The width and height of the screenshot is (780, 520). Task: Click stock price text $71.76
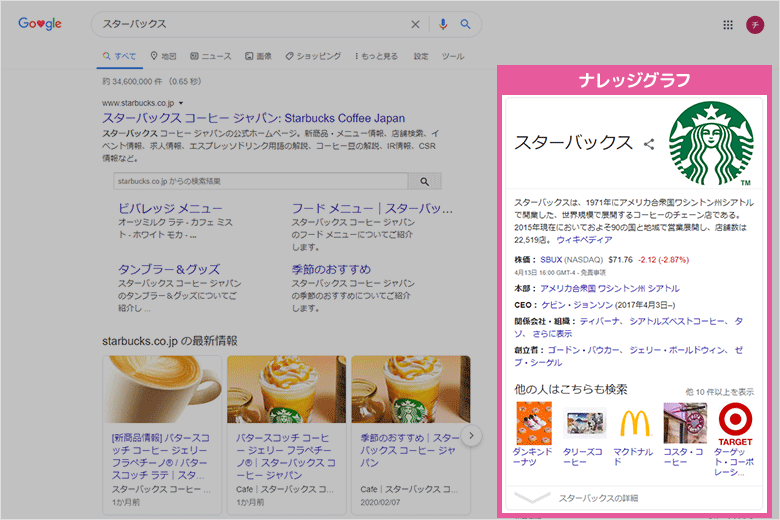tap(620, 259)
